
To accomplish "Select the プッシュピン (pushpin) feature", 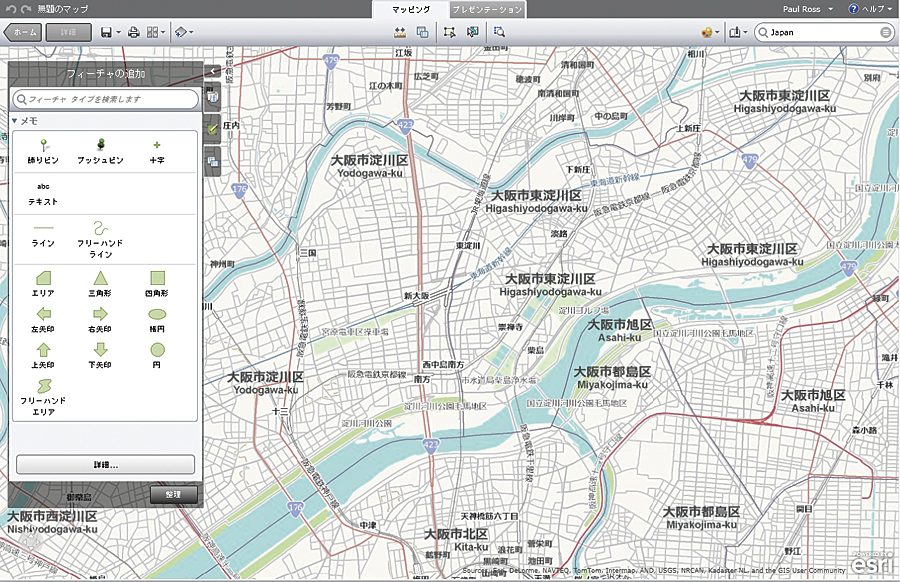I will pos(100,150).
